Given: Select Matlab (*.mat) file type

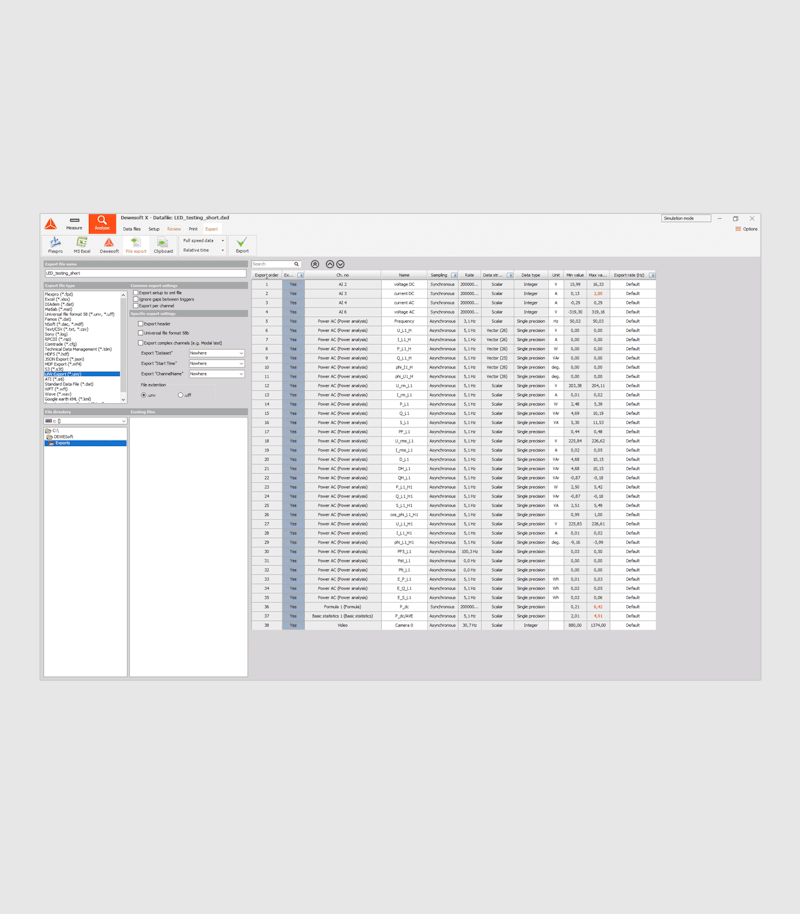Looking at the screenshot, I should click(x=58, y=310).
